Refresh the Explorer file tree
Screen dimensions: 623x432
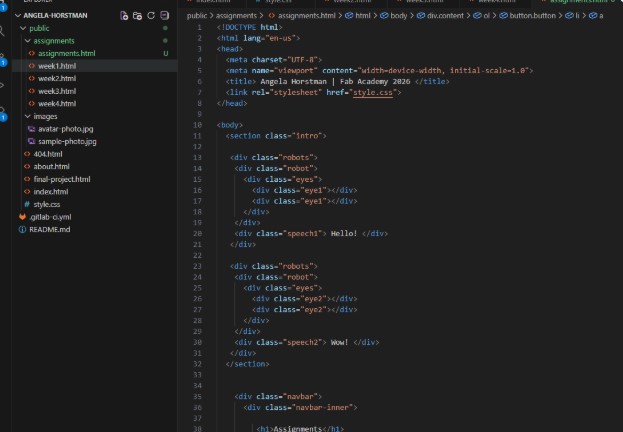coord(151,15)
